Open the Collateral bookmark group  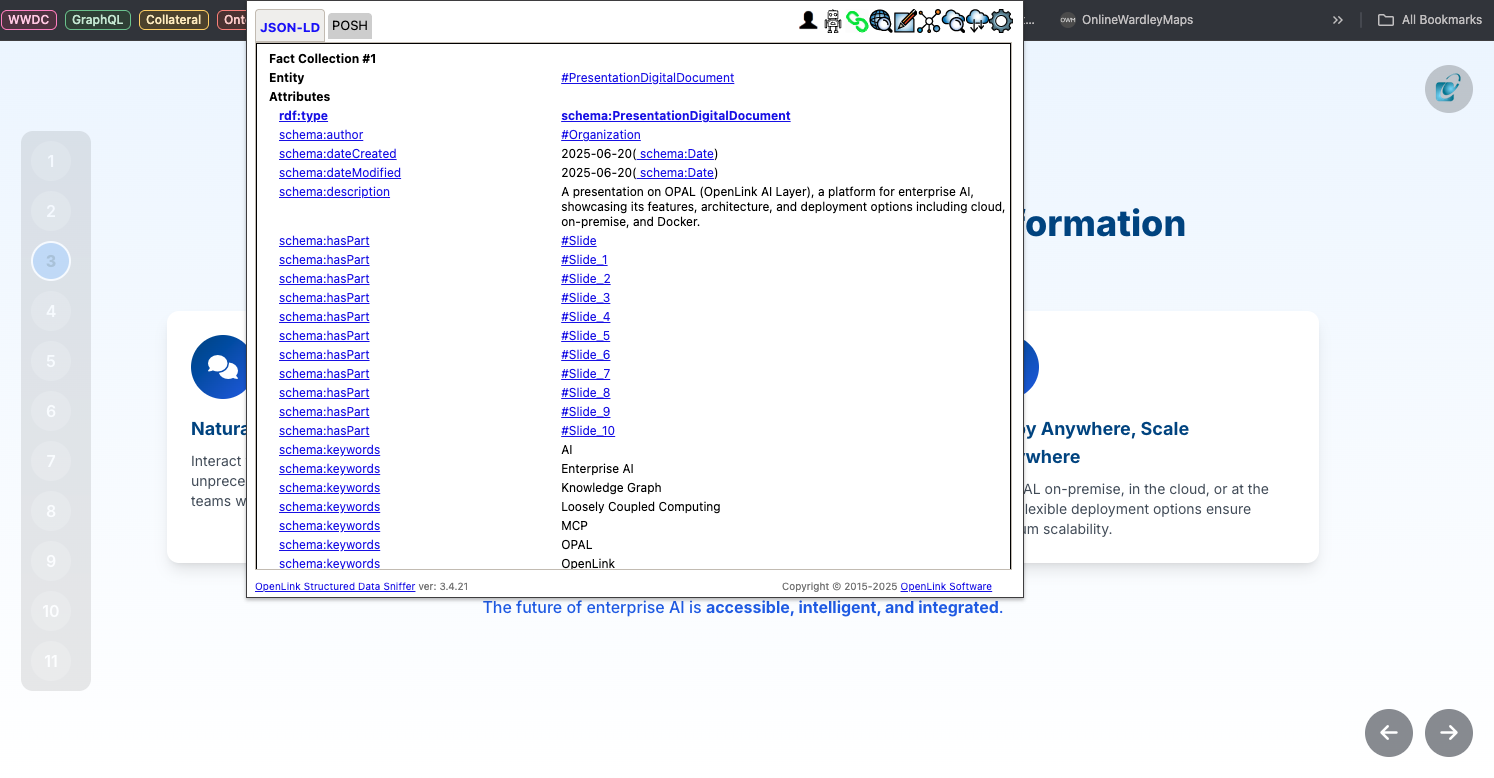(x=174, y=20)
